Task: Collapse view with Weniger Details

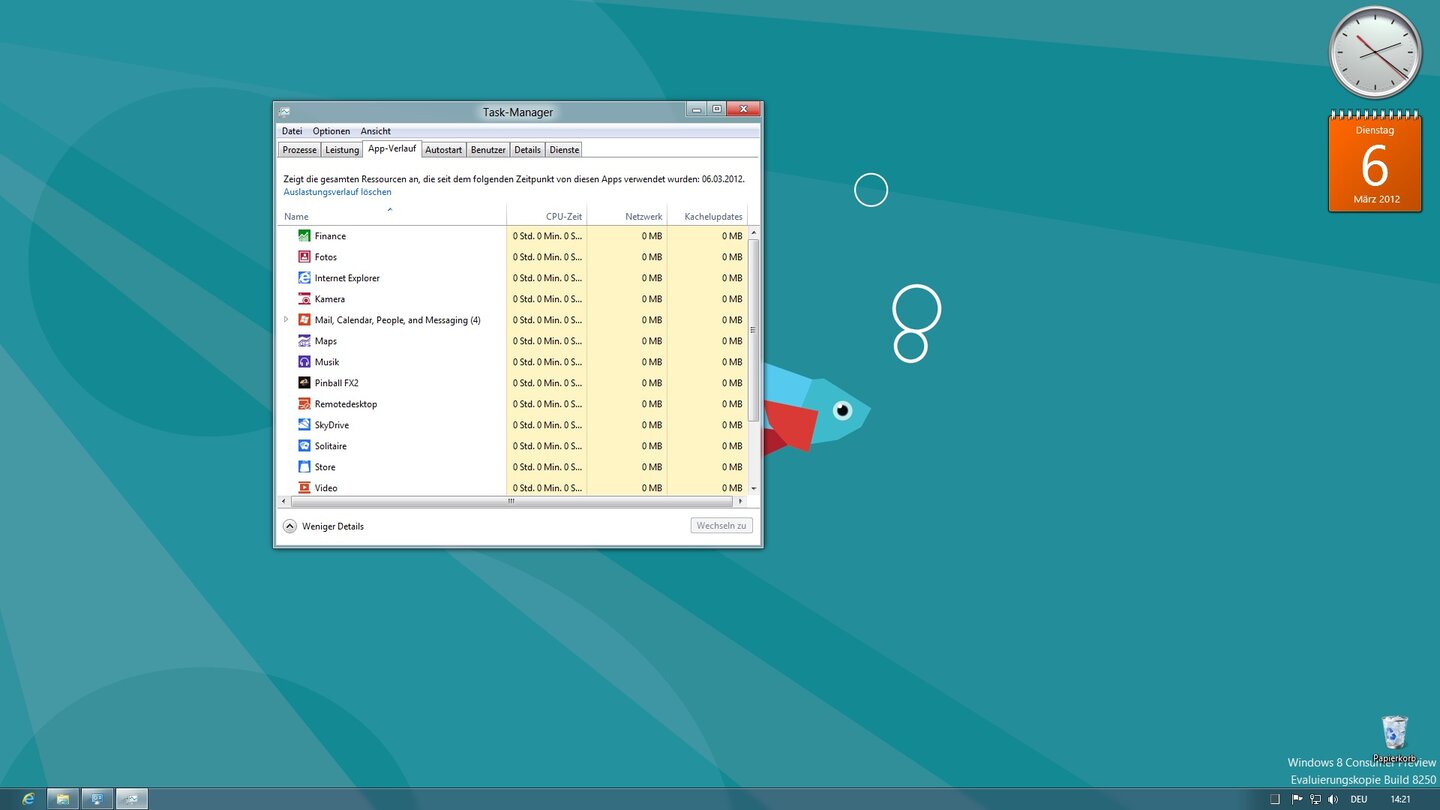Action: [324, 526]
